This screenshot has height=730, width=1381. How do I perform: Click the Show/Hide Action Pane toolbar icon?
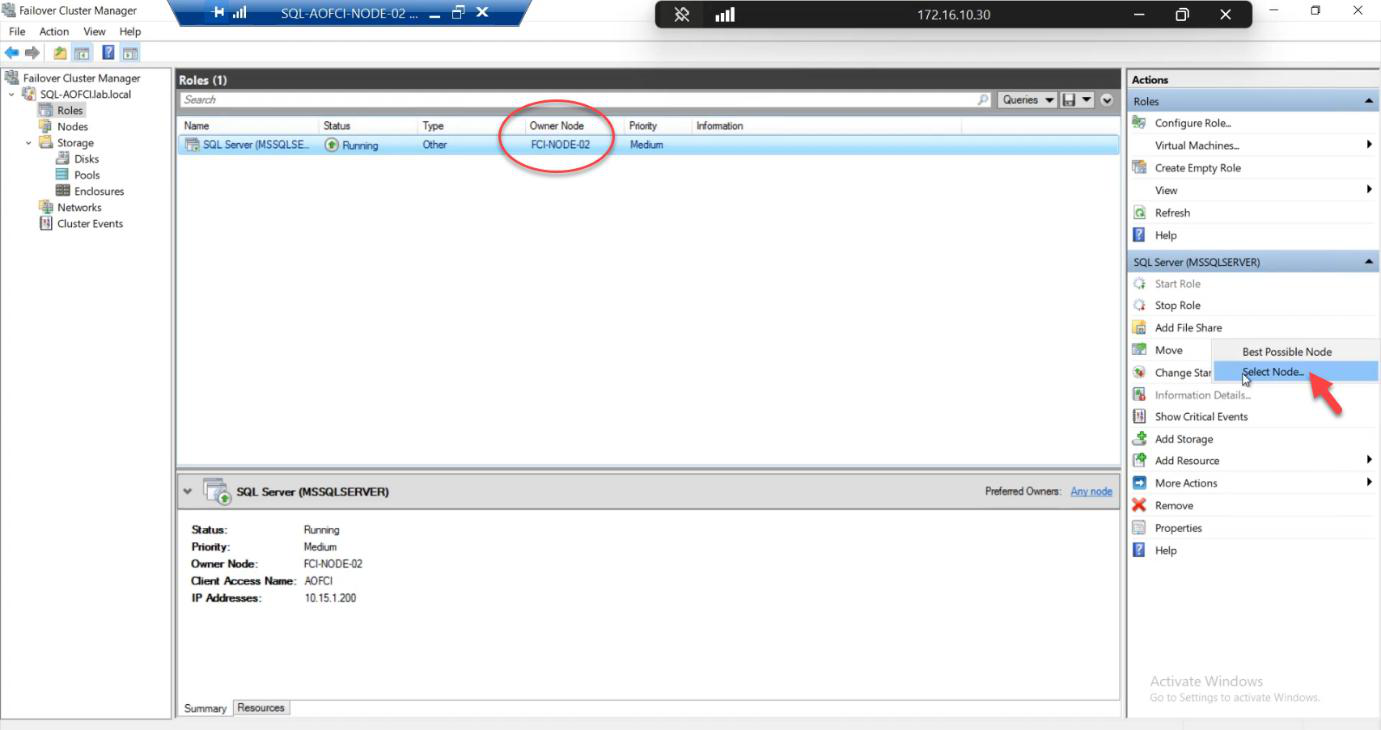coord(130,53)
